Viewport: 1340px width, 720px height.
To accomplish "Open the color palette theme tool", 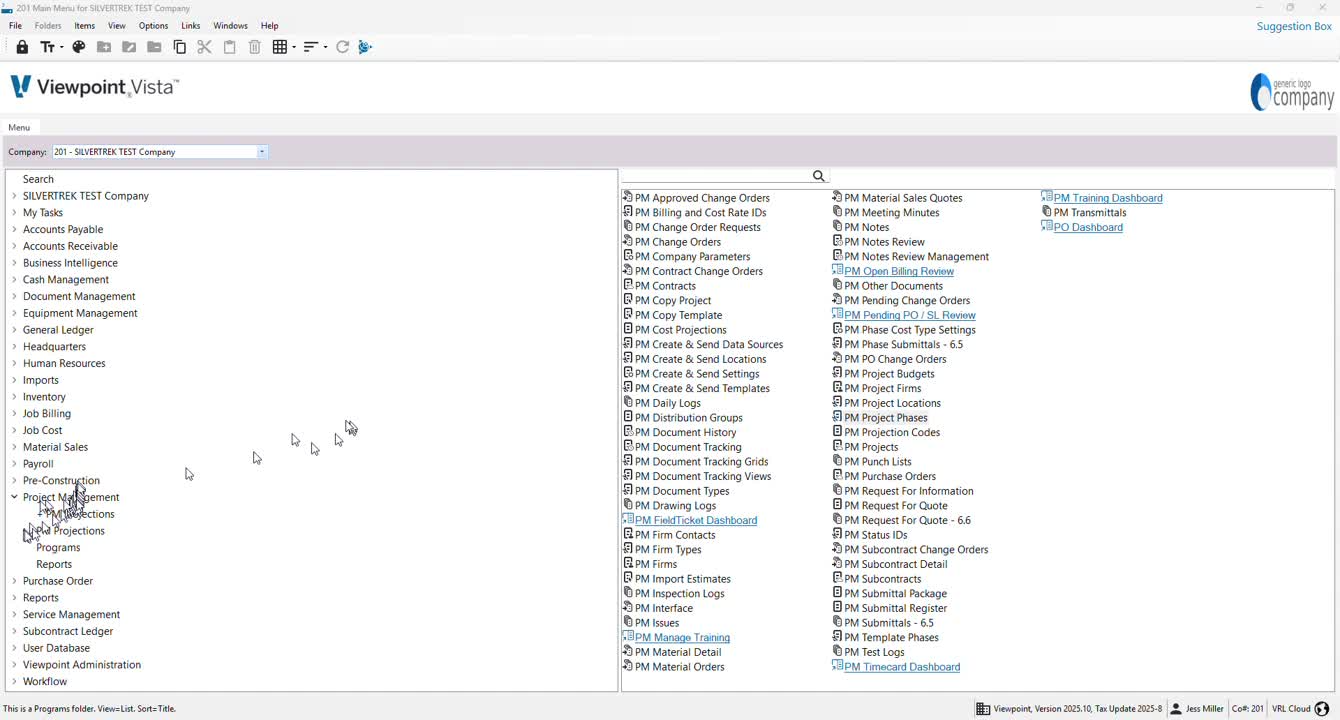I will (x=78, y=47).
